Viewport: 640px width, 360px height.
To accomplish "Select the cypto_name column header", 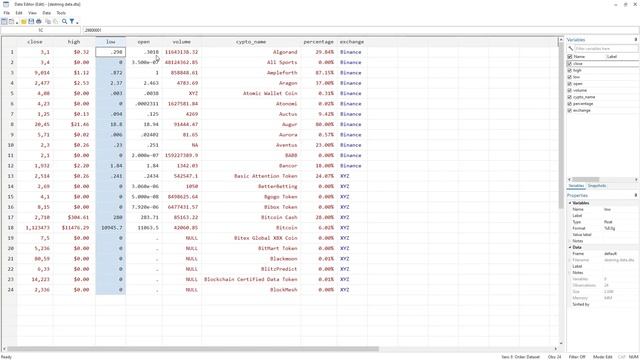I will [x=251, y=42].
